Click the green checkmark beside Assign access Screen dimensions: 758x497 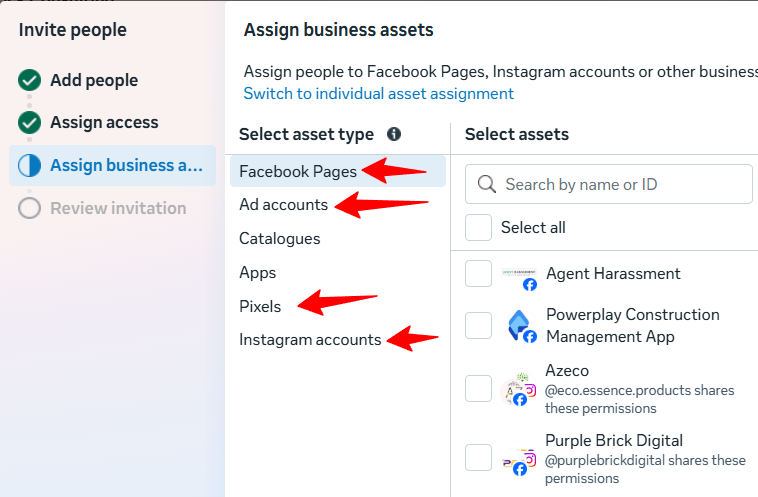click(29, 122)
